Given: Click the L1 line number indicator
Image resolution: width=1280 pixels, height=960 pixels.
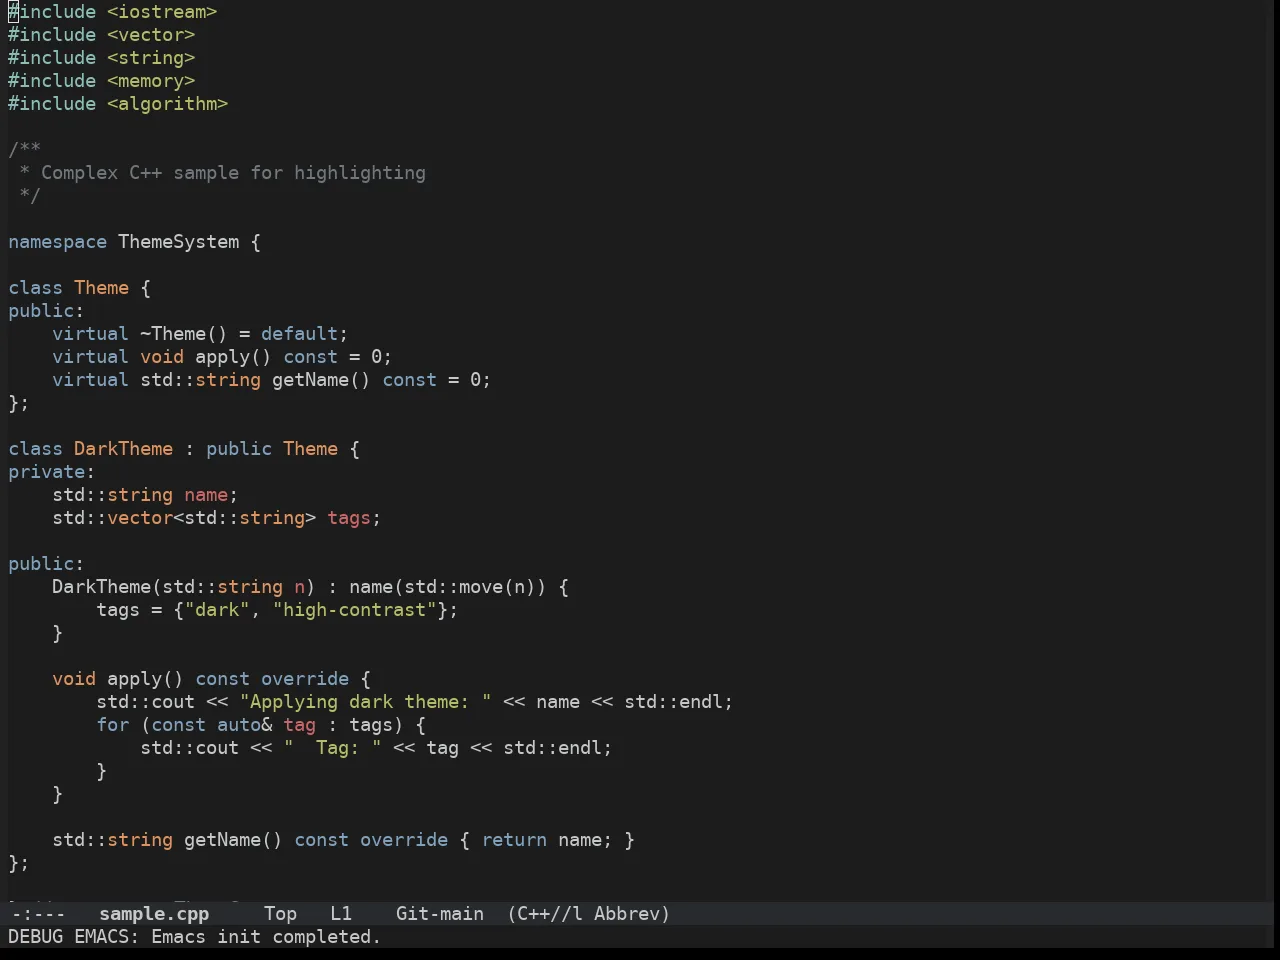Looking at the screenshot, I should (x=341, y=914).
